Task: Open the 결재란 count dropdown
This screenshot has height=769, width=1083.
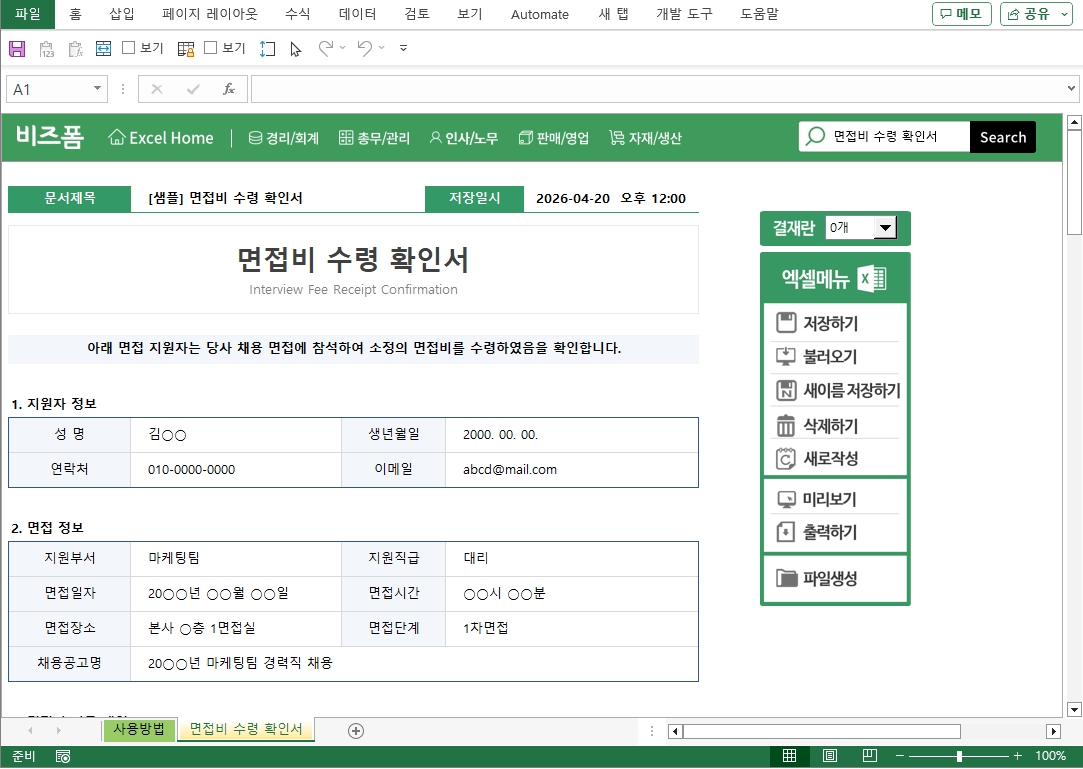Action: (885, 228)
